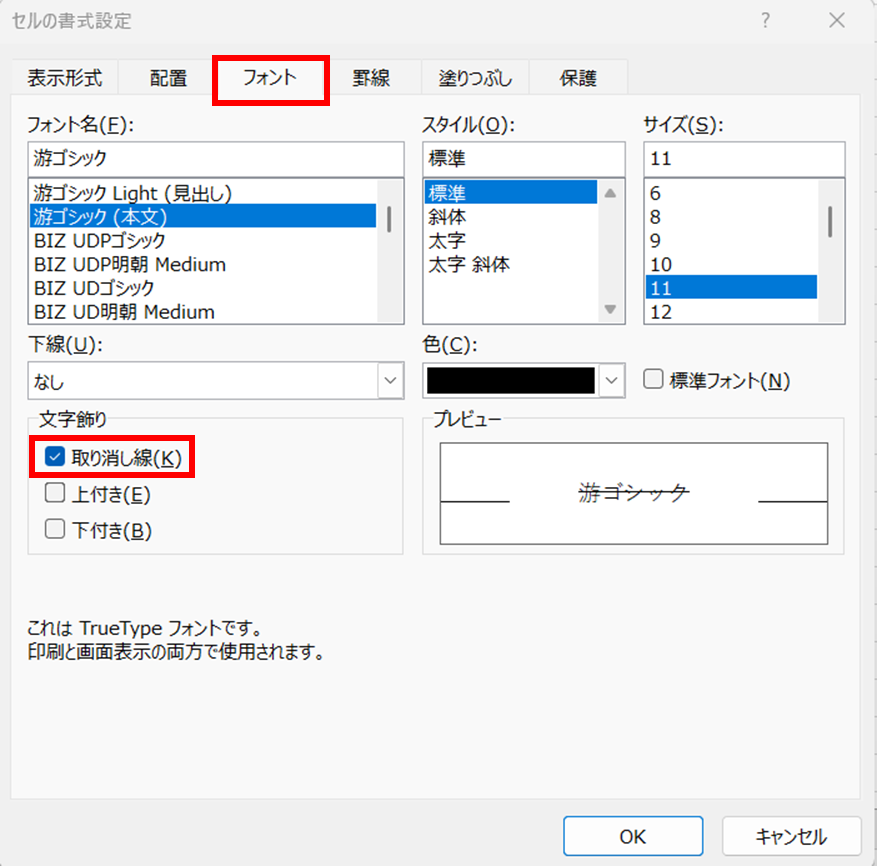
Task: Switch to the 塗りつぶし tab
Action: (475, 78)
